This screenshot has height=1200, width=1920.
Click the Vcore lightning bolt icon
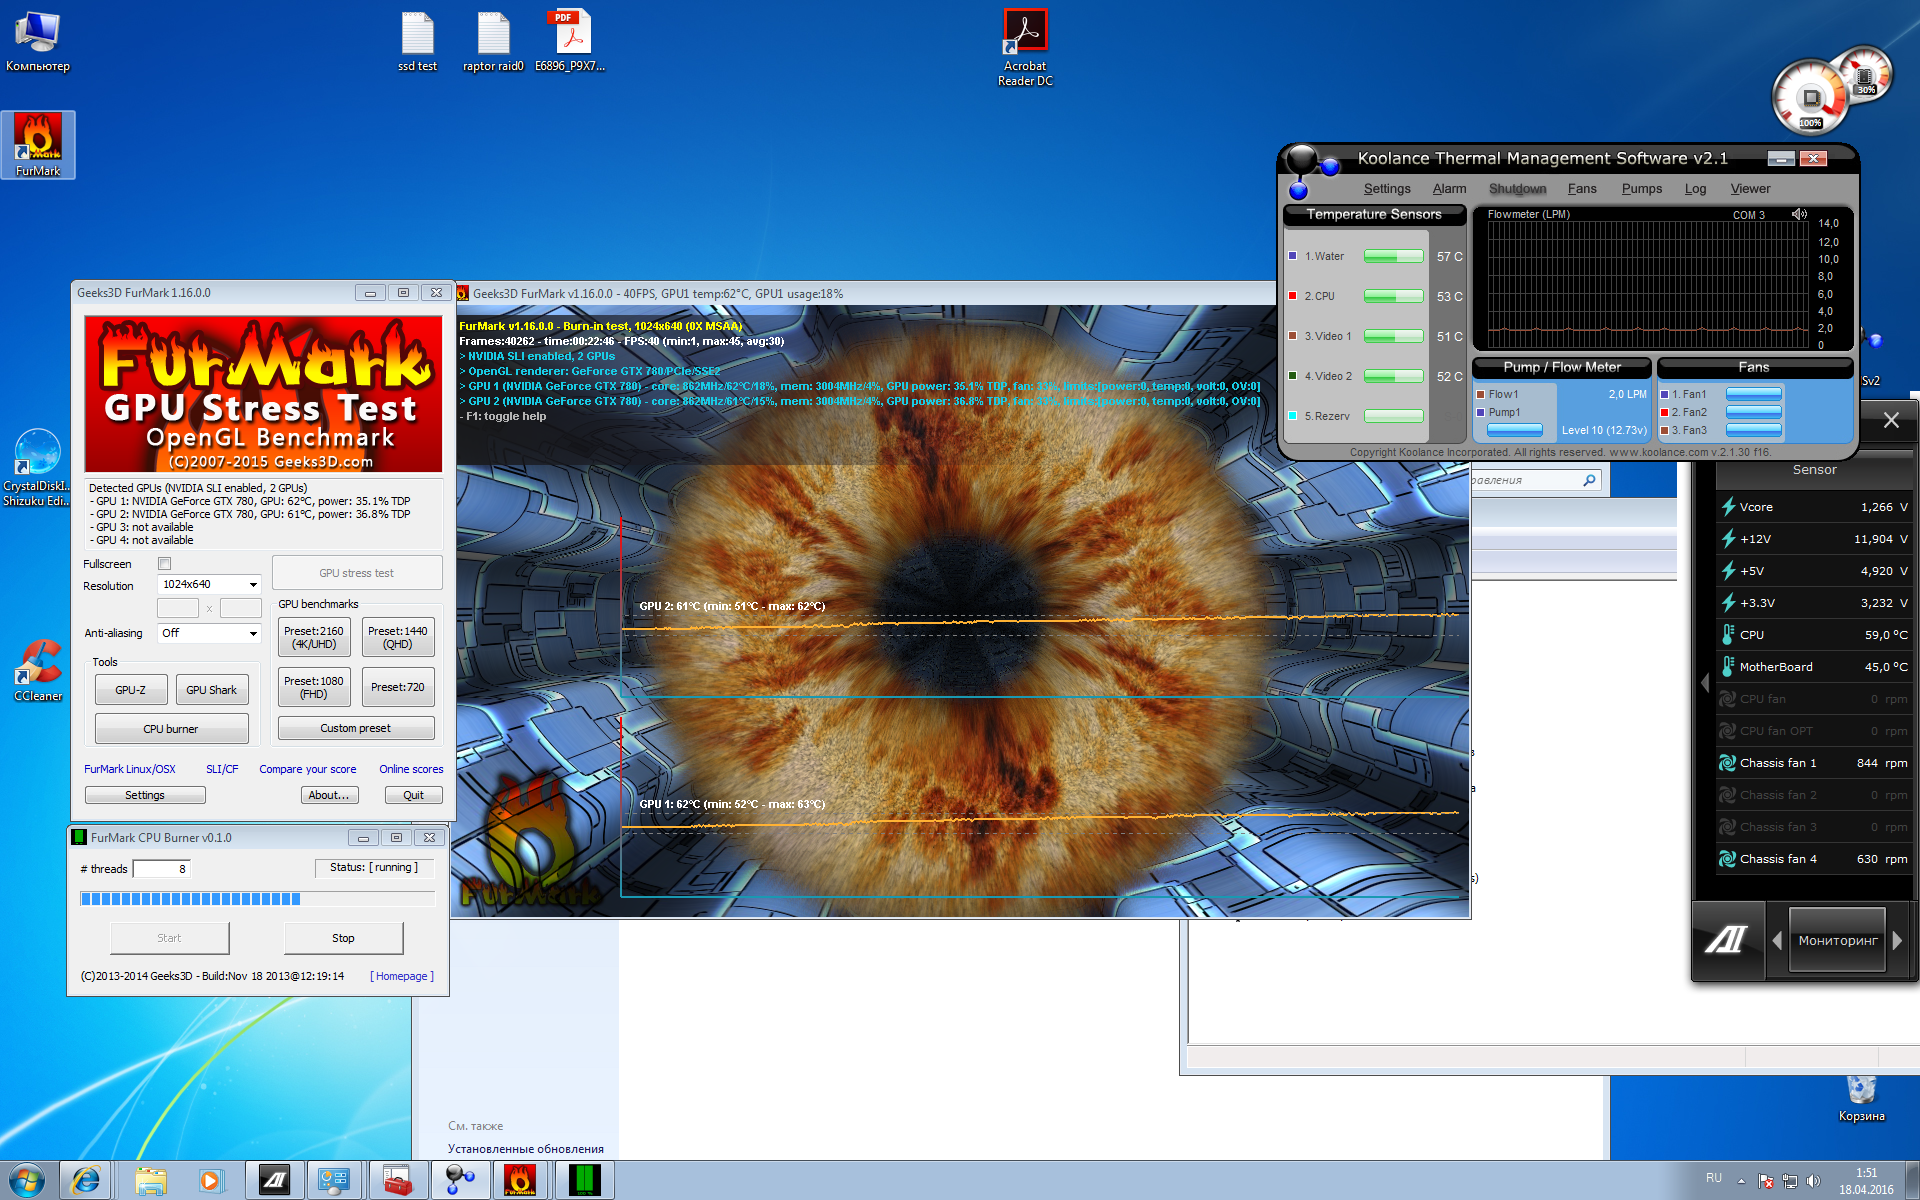pyautogui.click(x=1727, y=507)
